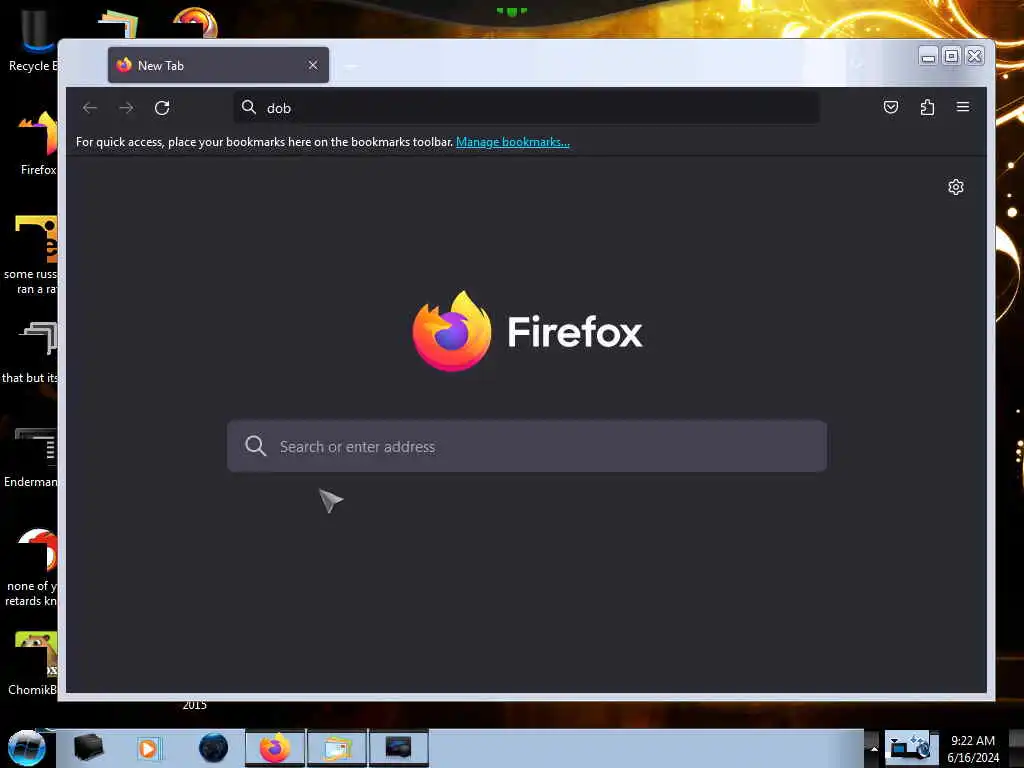Focus the address bar containing dob
This screenshot has width=1024, height=768.
tap(526, 108)
